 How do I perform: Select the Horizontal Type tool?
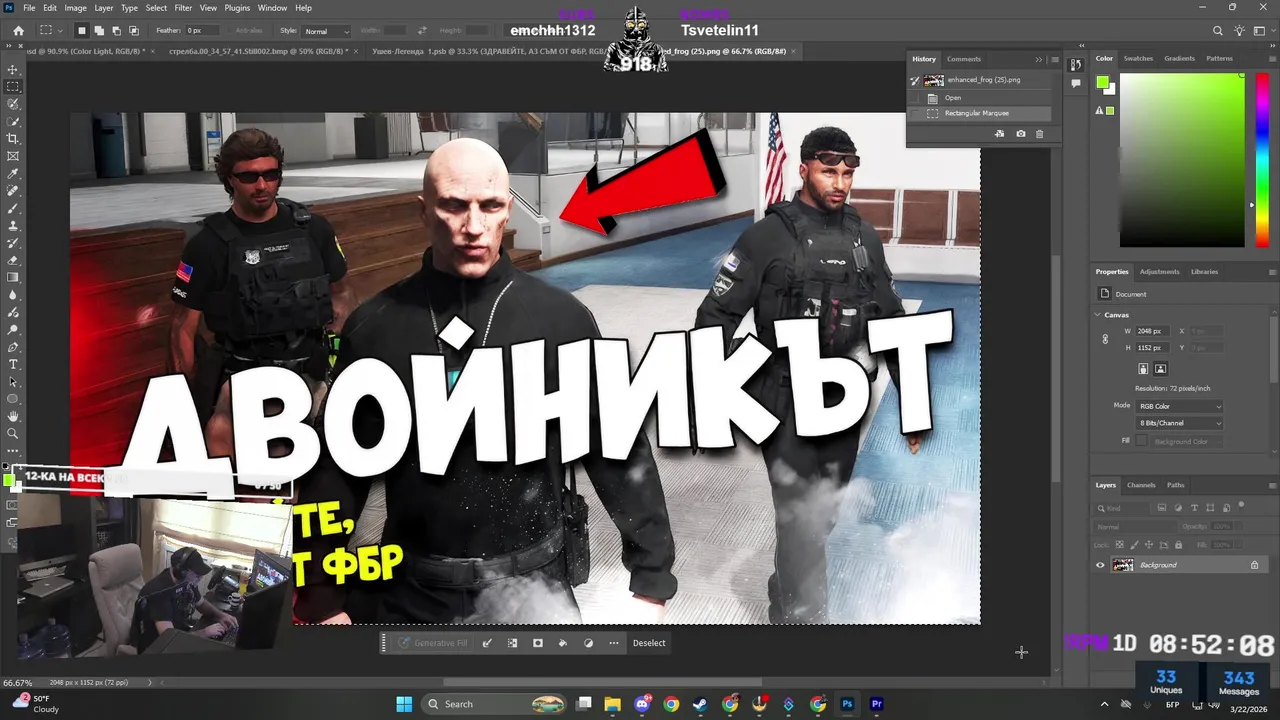click(x=13, y=364)
